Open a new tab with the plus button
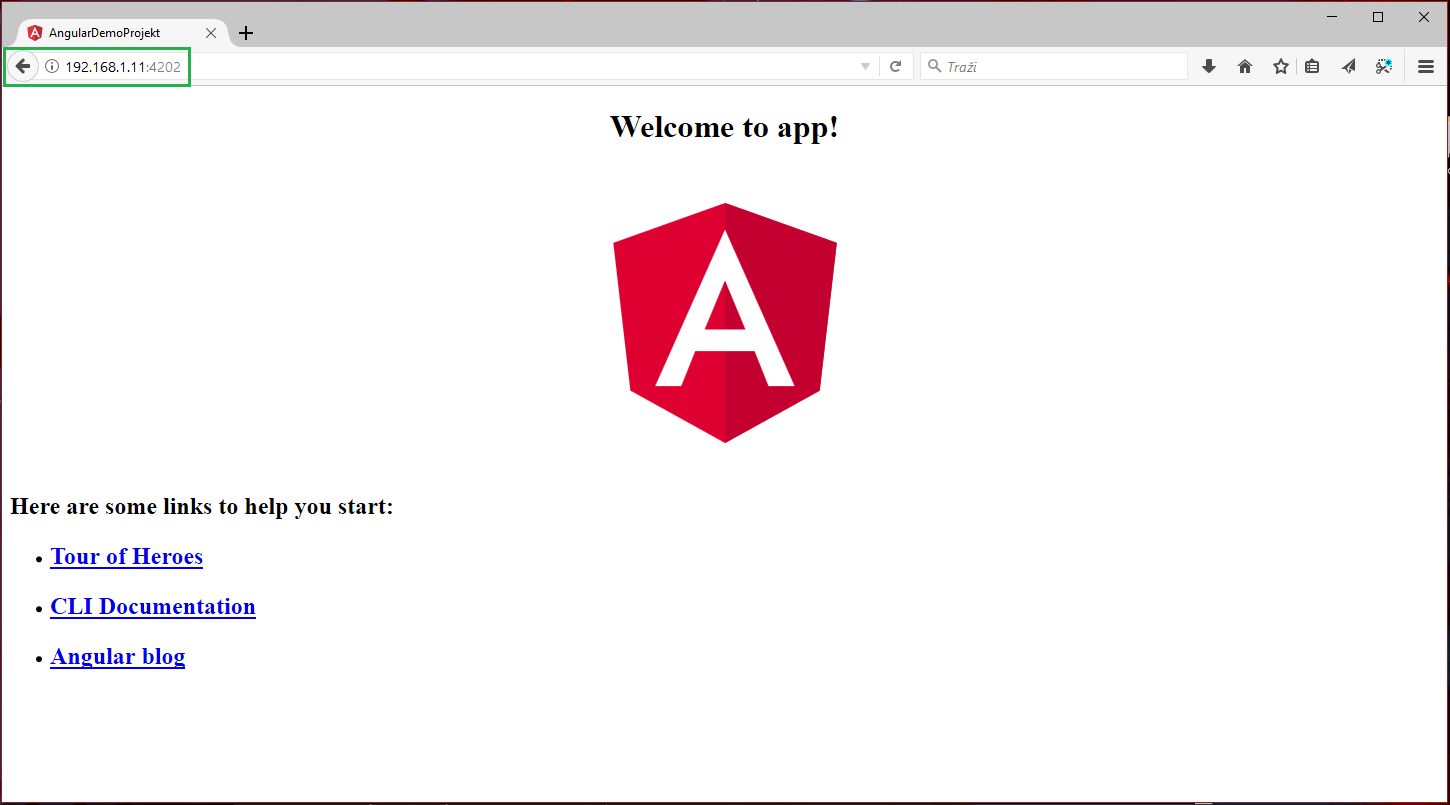 246,31
